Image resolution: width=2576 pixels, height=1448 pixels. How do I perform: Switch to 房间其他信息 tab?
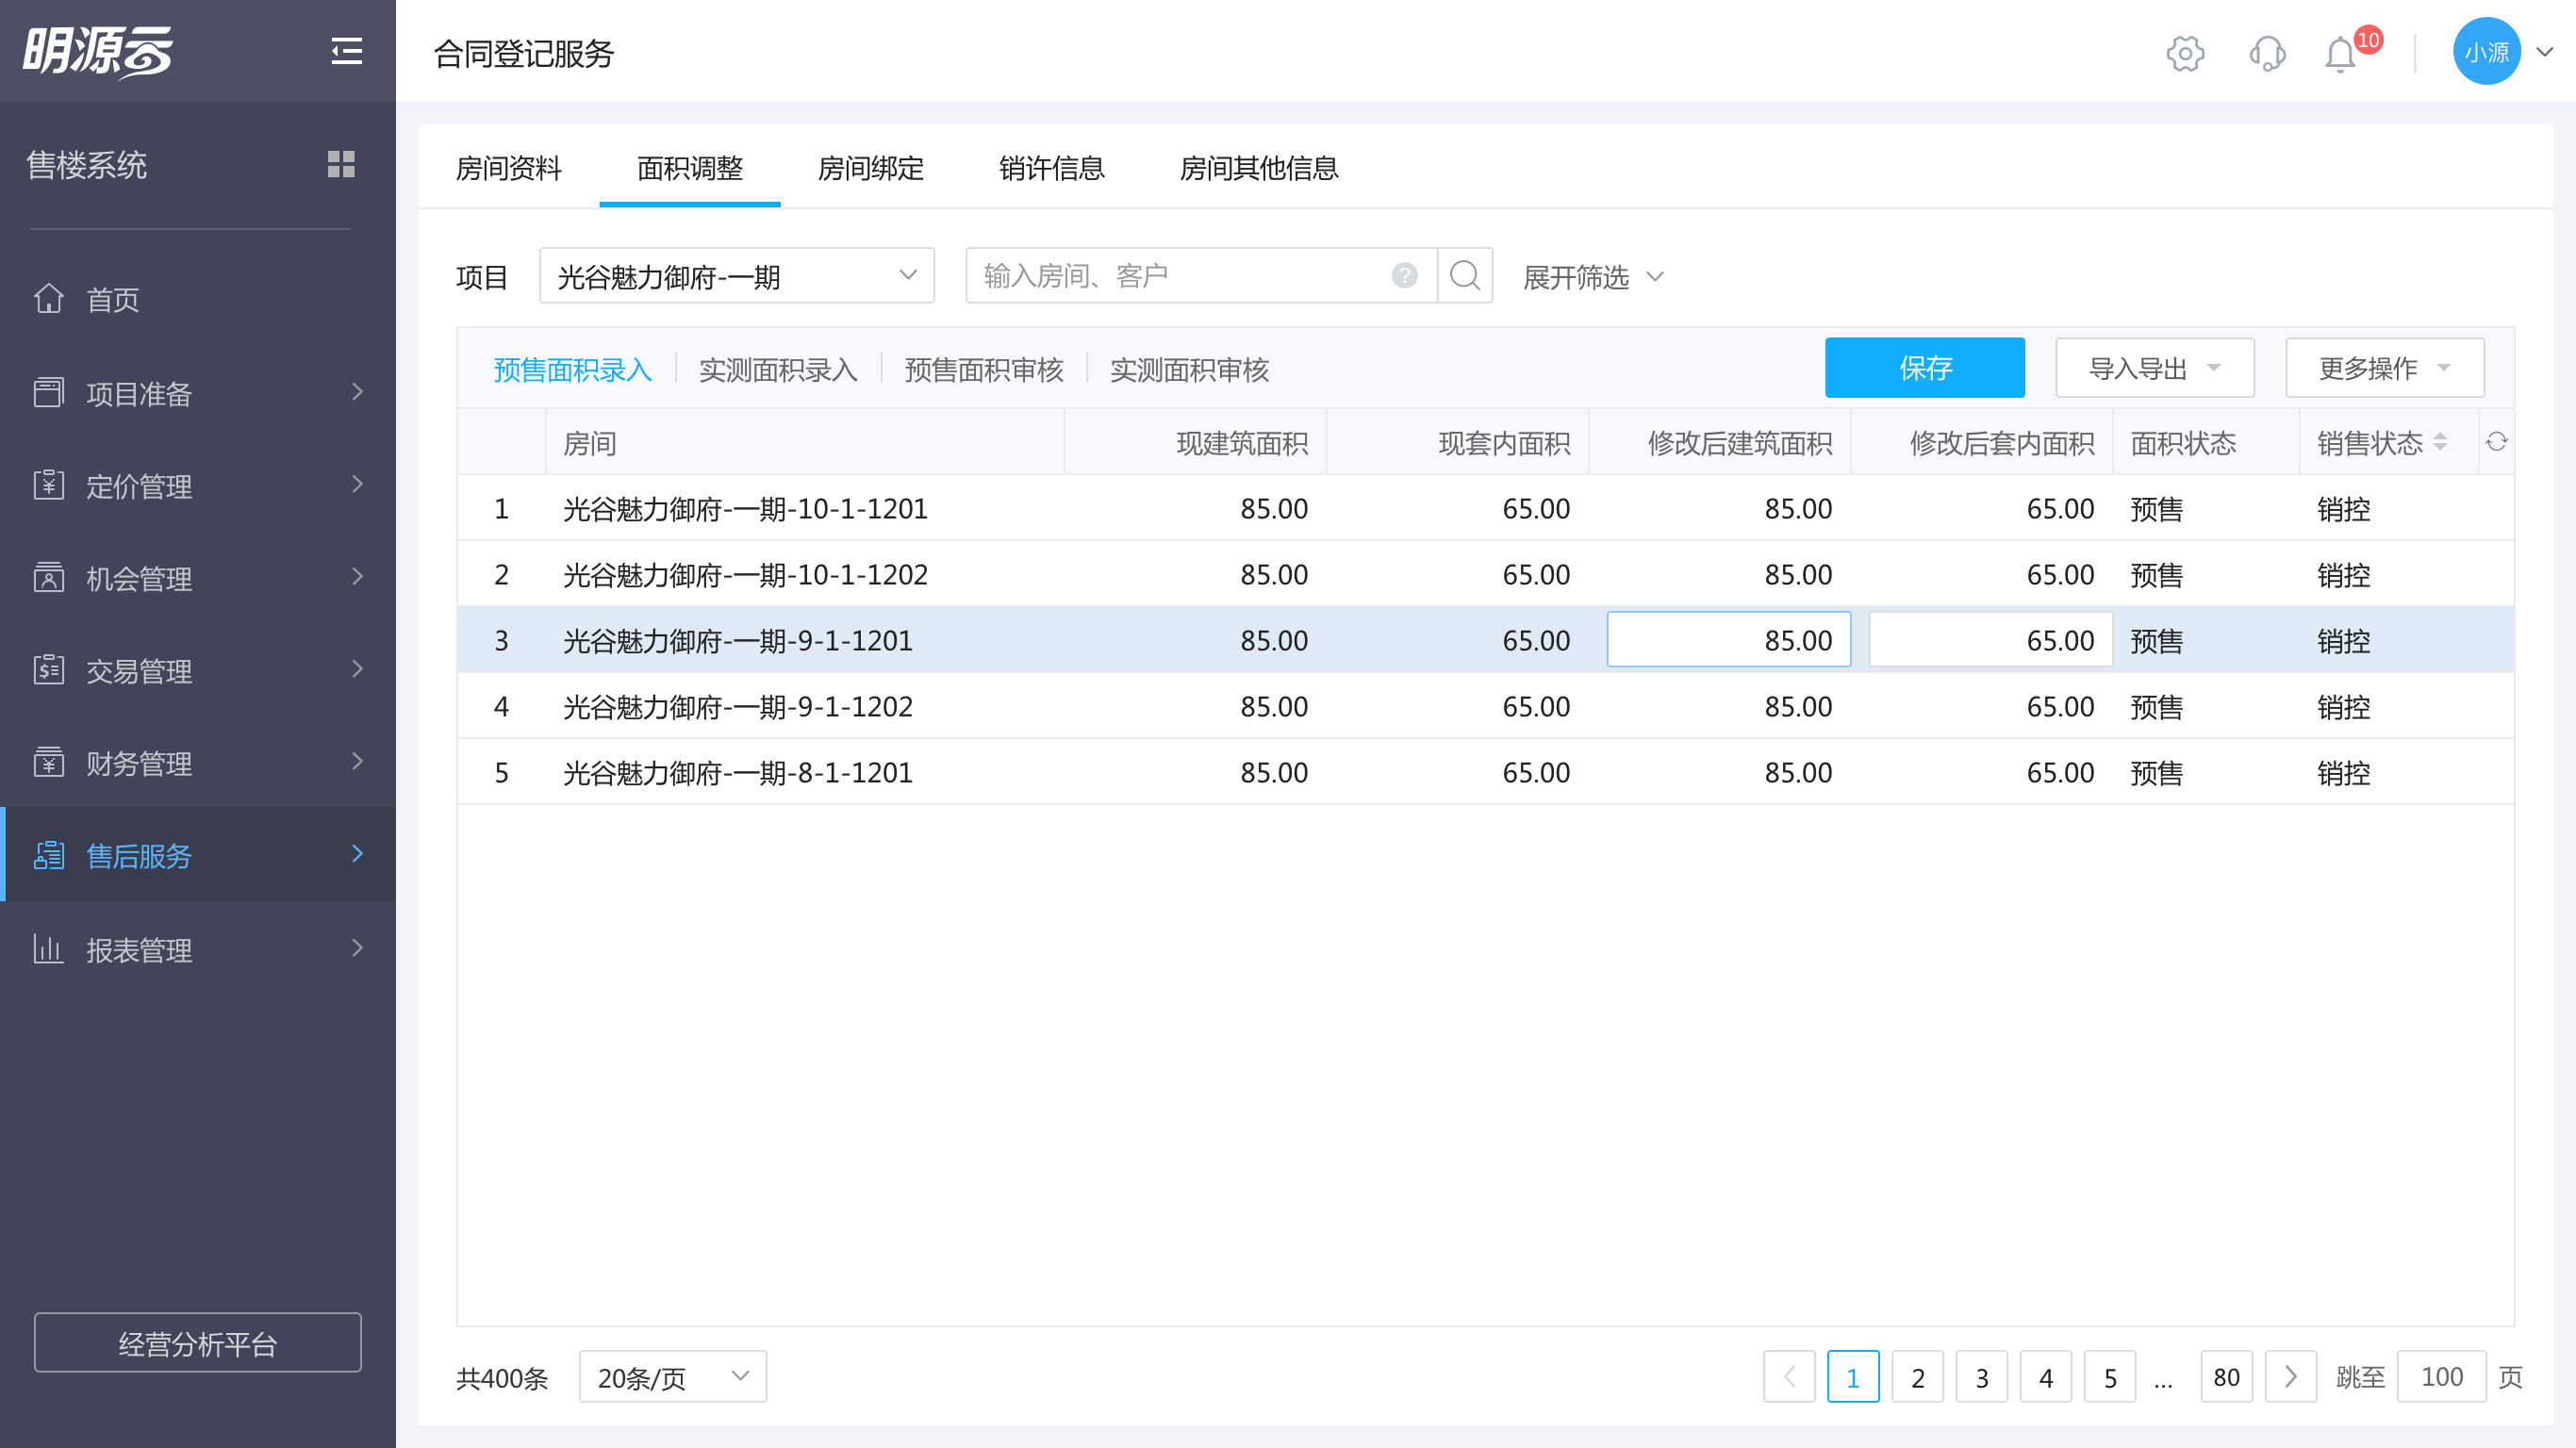click(x=1258, y=168)
